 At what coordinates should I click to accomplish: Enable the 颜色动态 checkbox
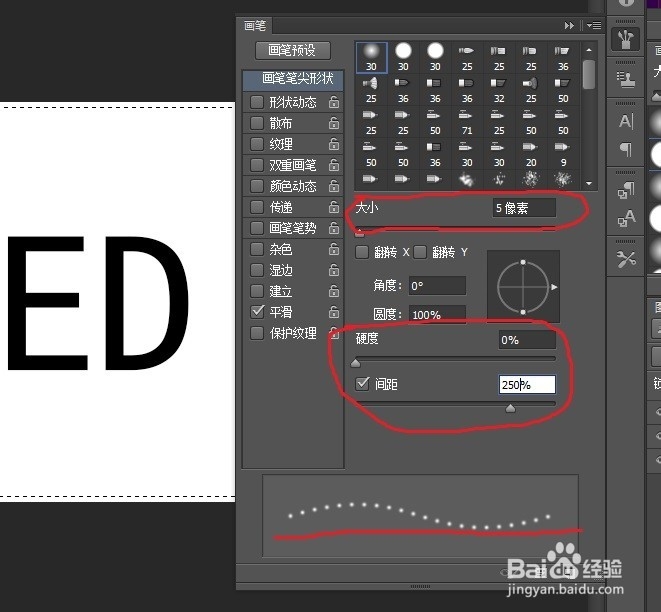point(257,186)
